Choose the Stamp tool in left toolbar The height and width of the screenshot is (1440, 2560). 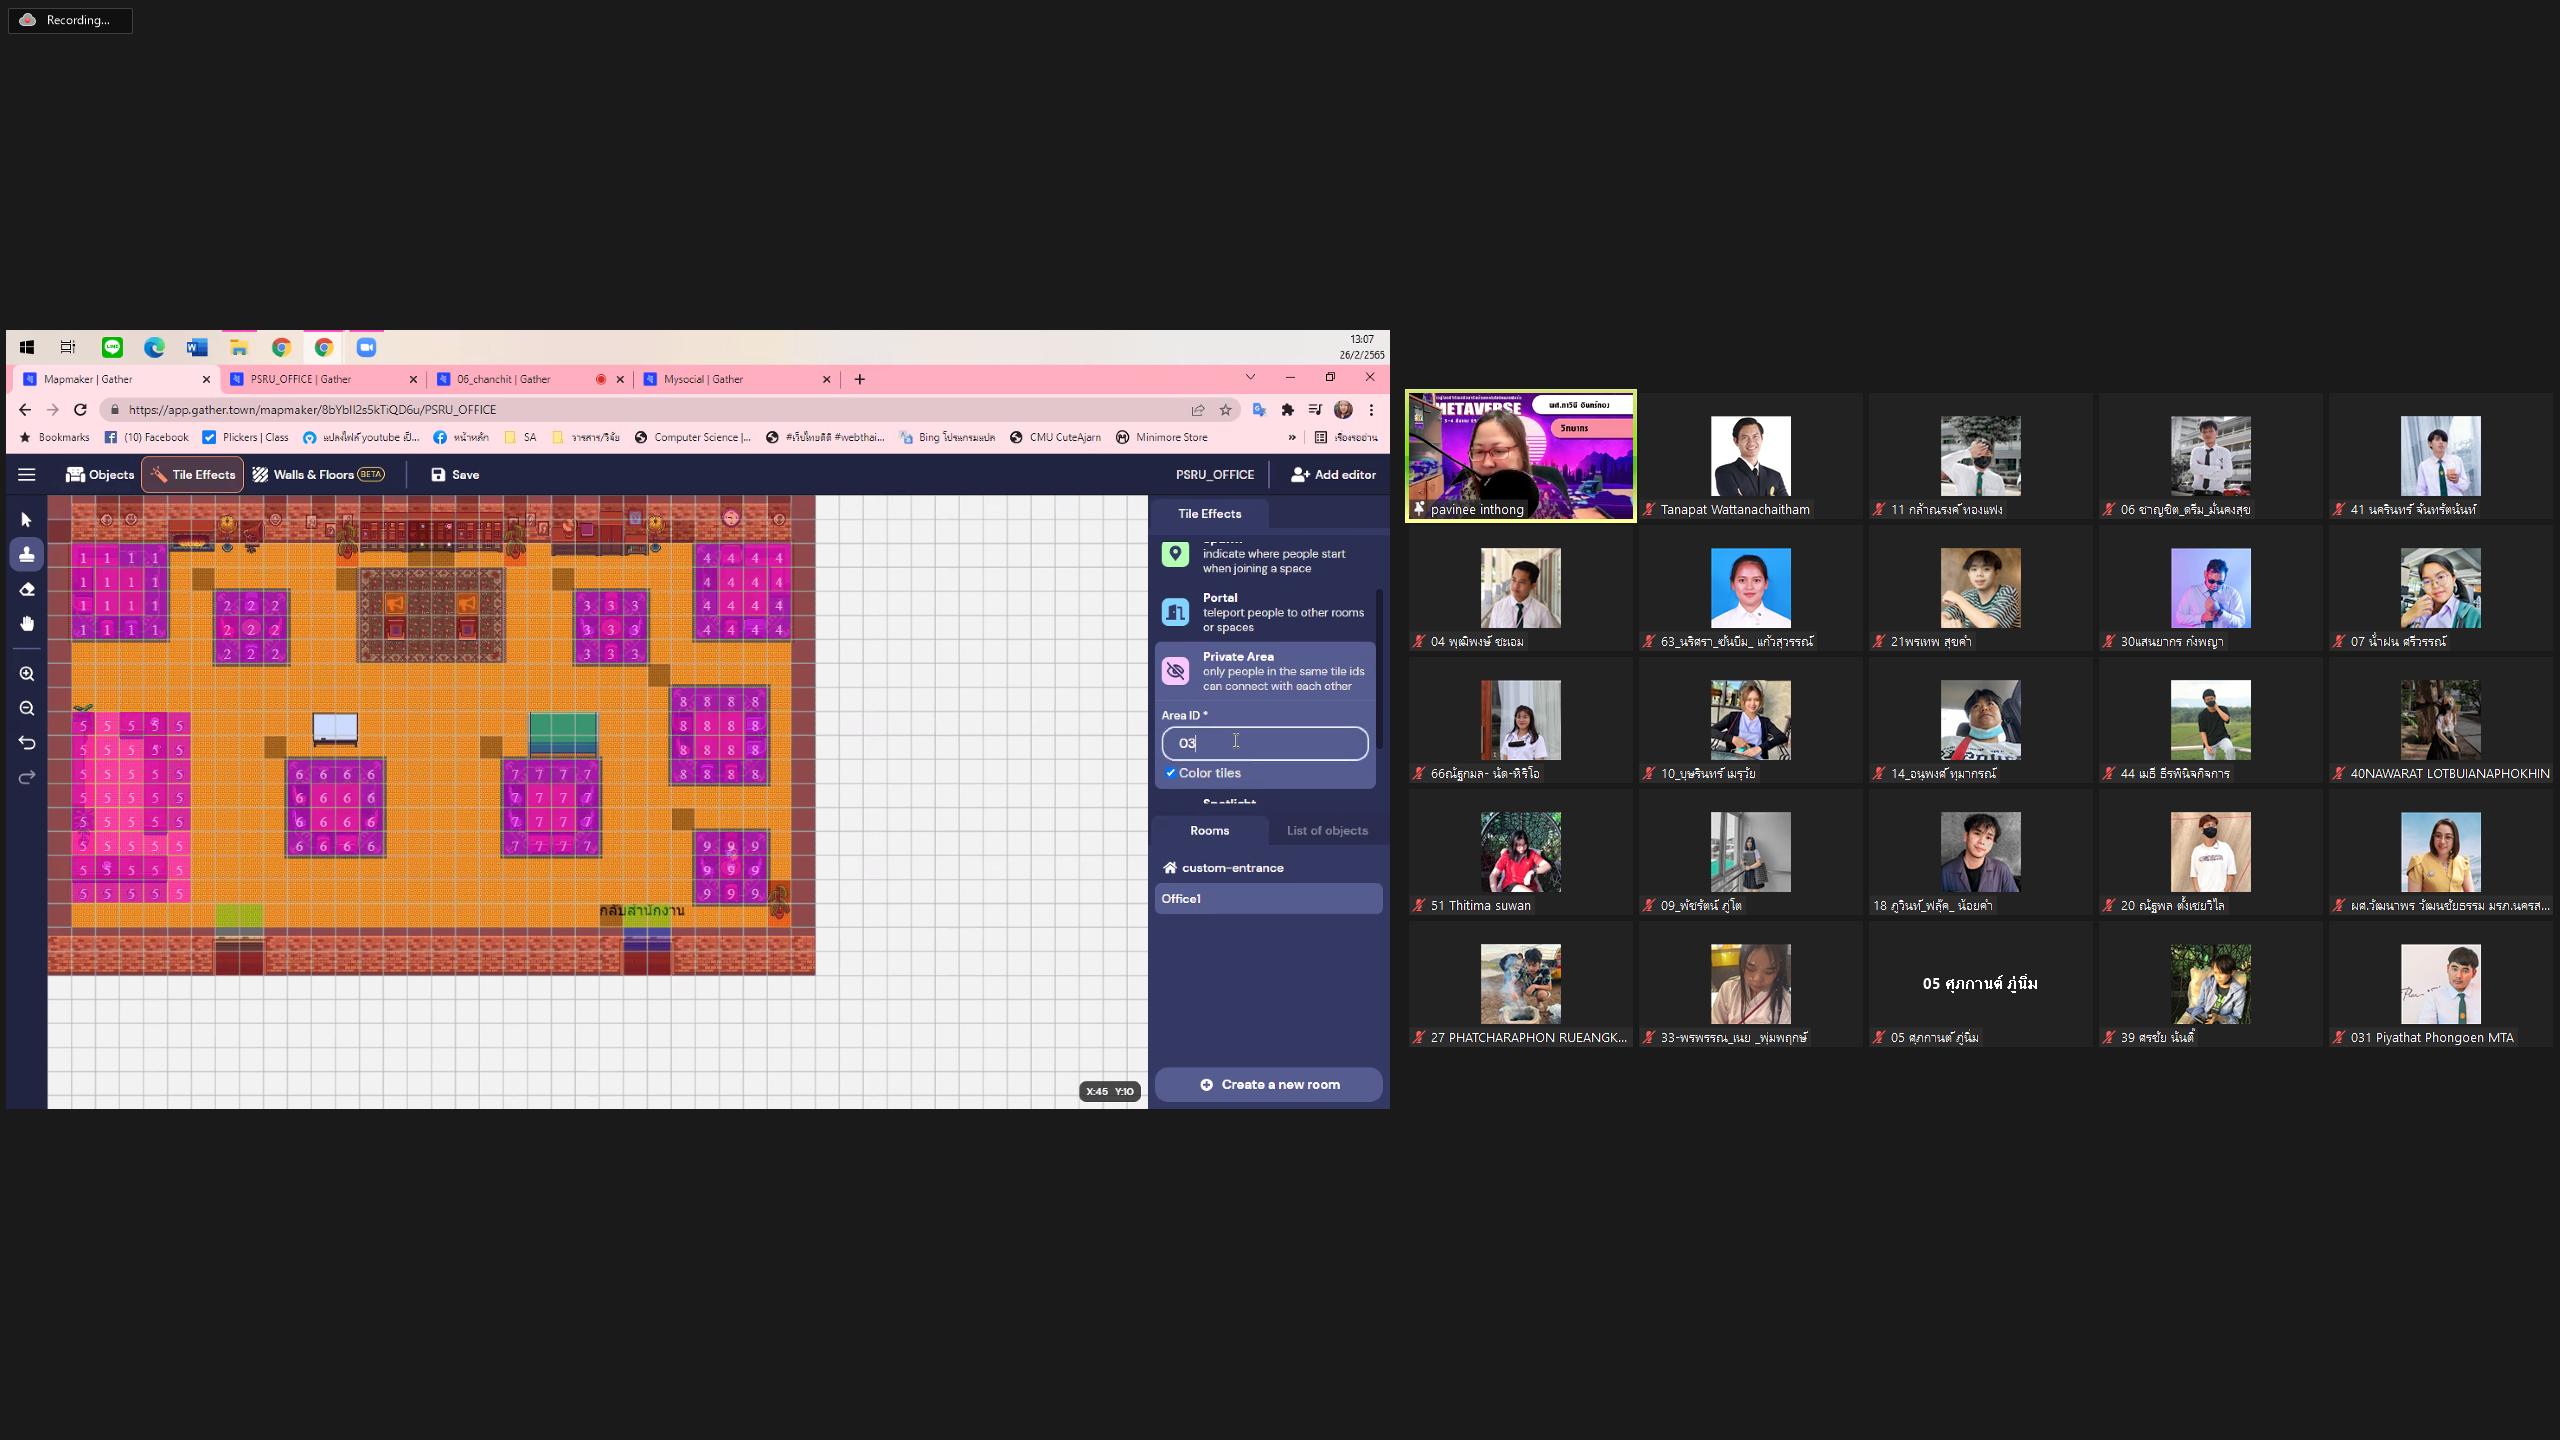tap(27, 554)
